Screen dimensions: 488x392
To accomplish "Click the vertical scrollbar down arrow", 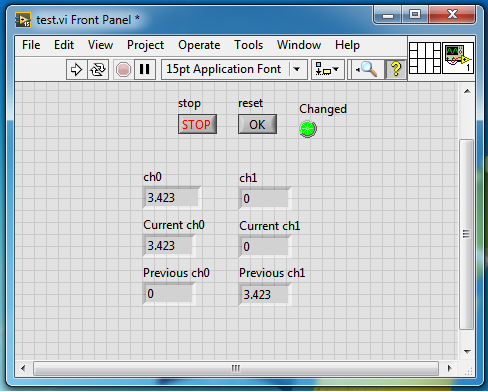I will click(x=467, y=351).
